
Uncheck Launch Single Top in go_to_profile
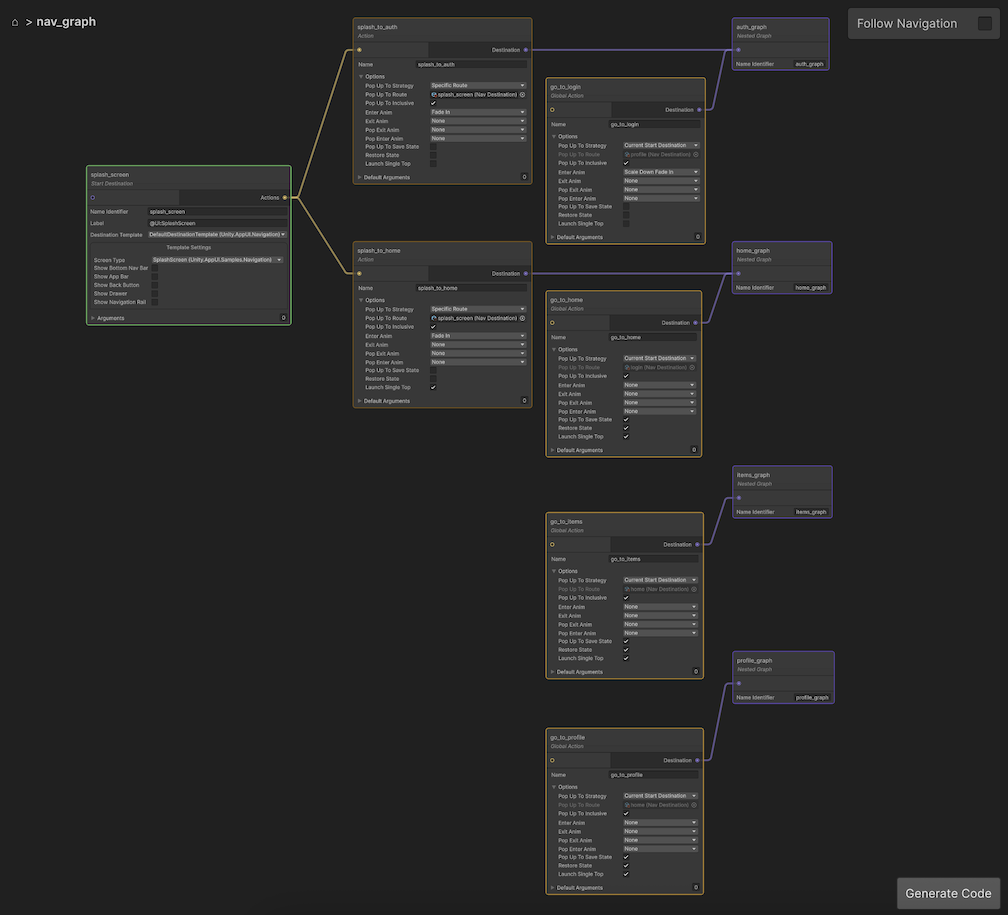coord(626,874)
